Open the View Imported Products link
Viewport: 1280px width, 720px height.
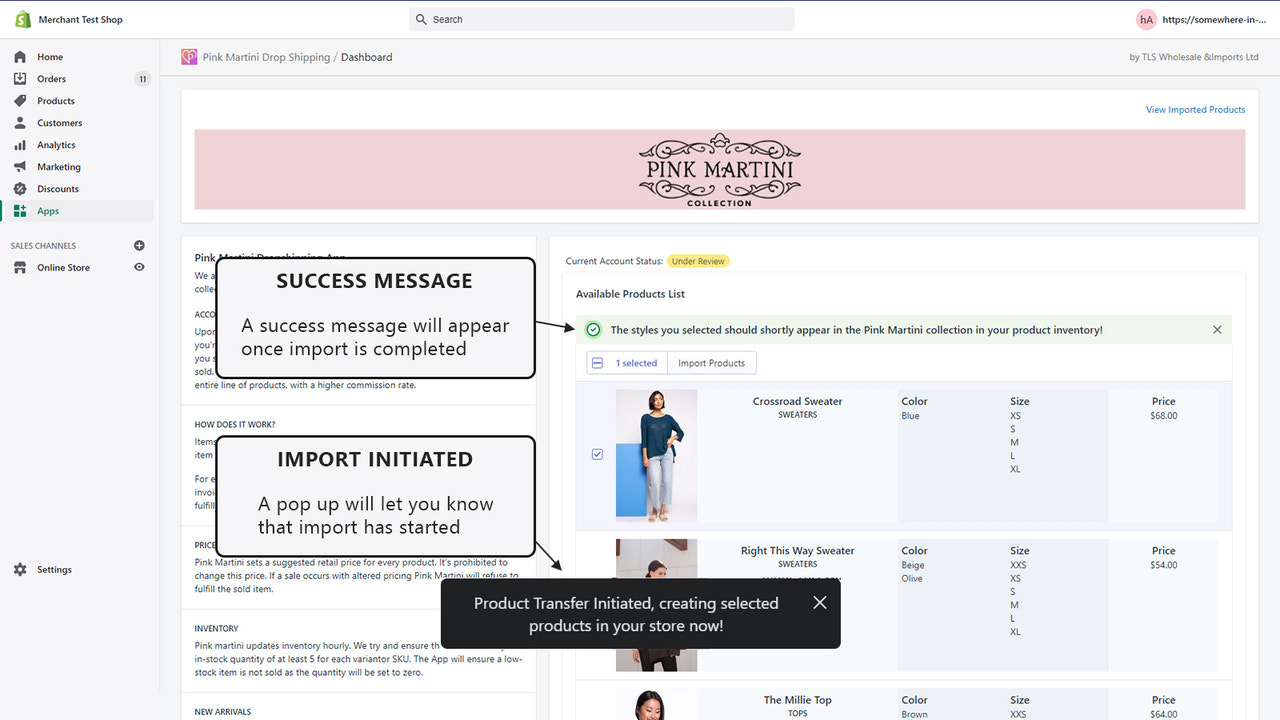tap(1195, 109)
